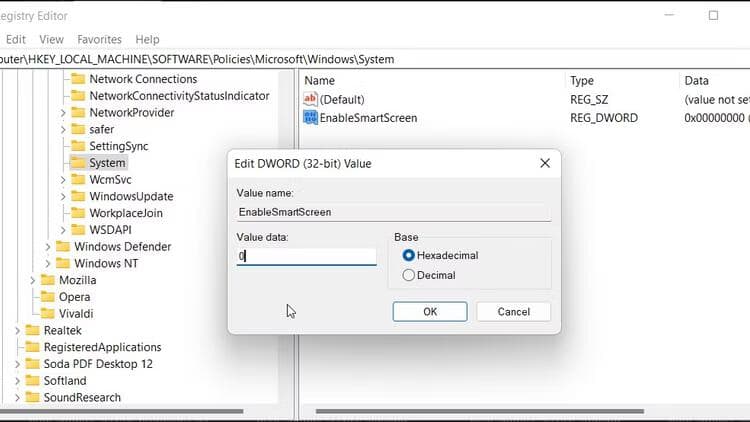Close the Edit DWORD dialog with X

(x=544, y=163)
